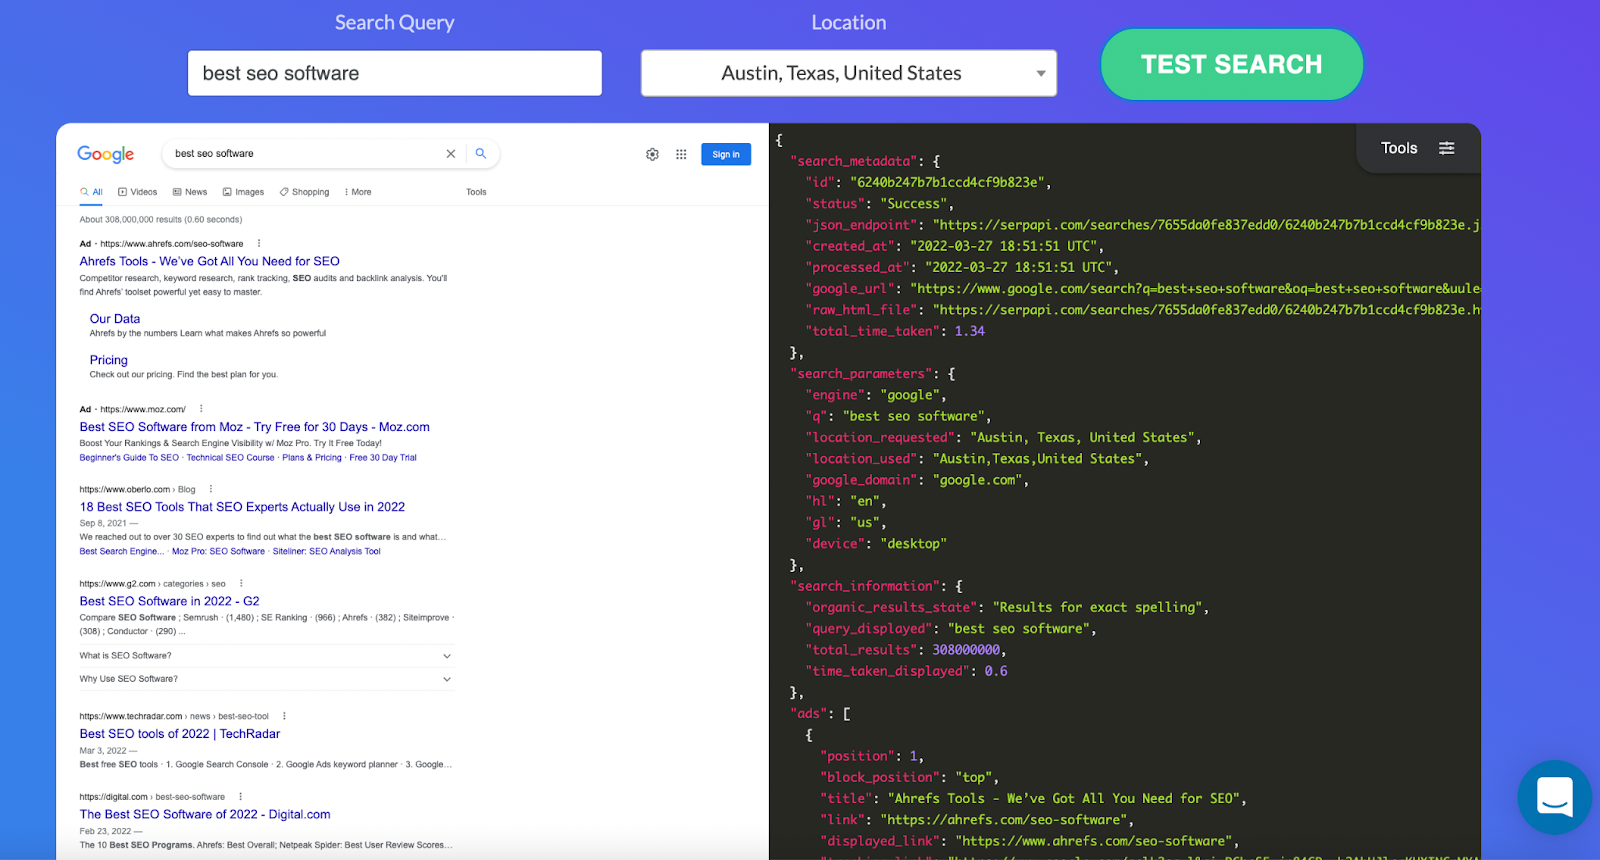
Task: Click the "search_parameters" JSON key
Action: pos(861,374)
